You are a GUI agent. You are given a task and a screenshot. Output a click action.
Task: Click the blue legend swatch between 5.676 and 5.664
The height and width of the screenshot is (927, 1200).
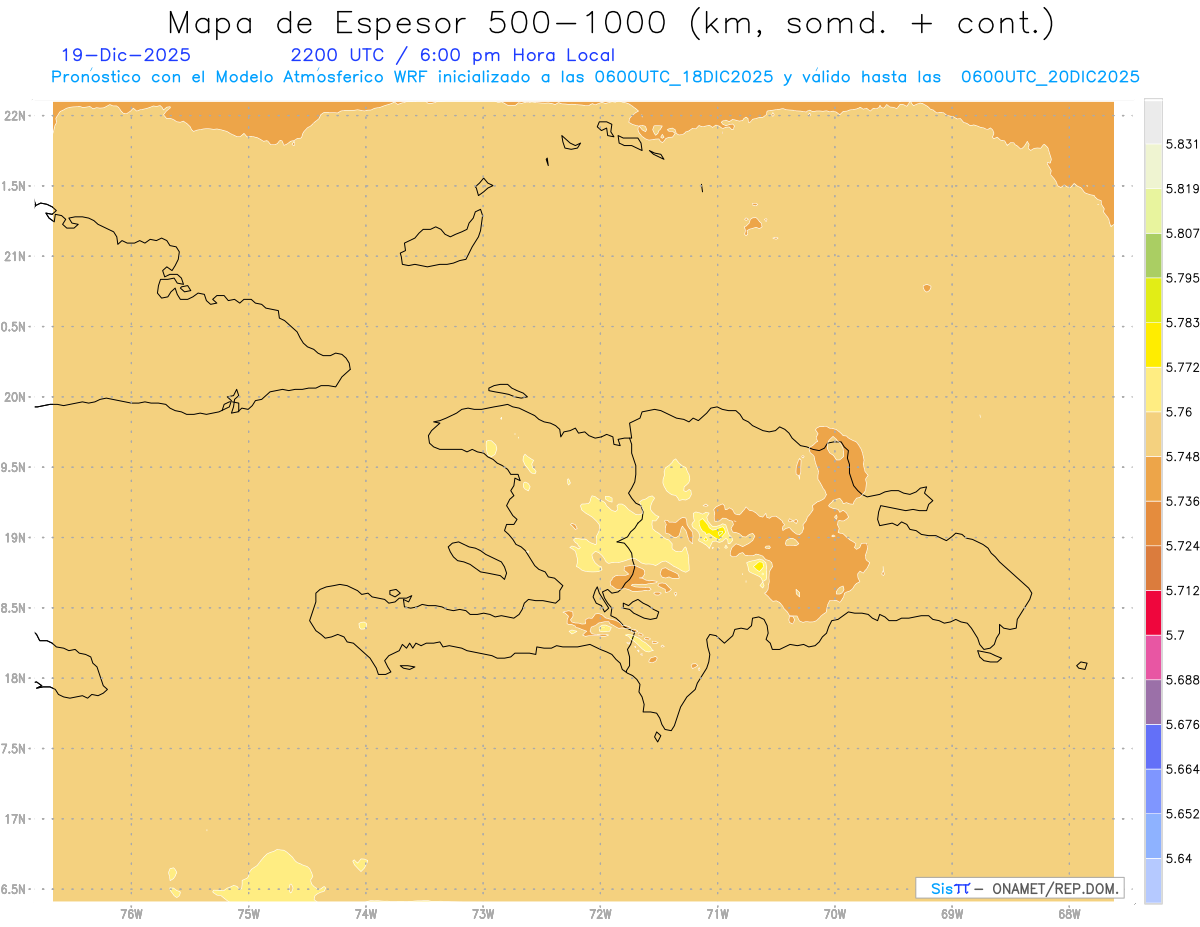pos(1153,746)
